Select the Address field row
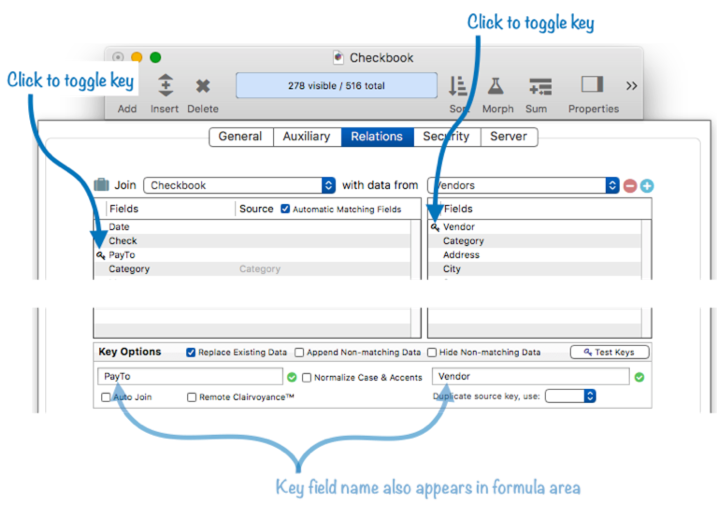This screenshot has width=719, height=506. [535, 255]
